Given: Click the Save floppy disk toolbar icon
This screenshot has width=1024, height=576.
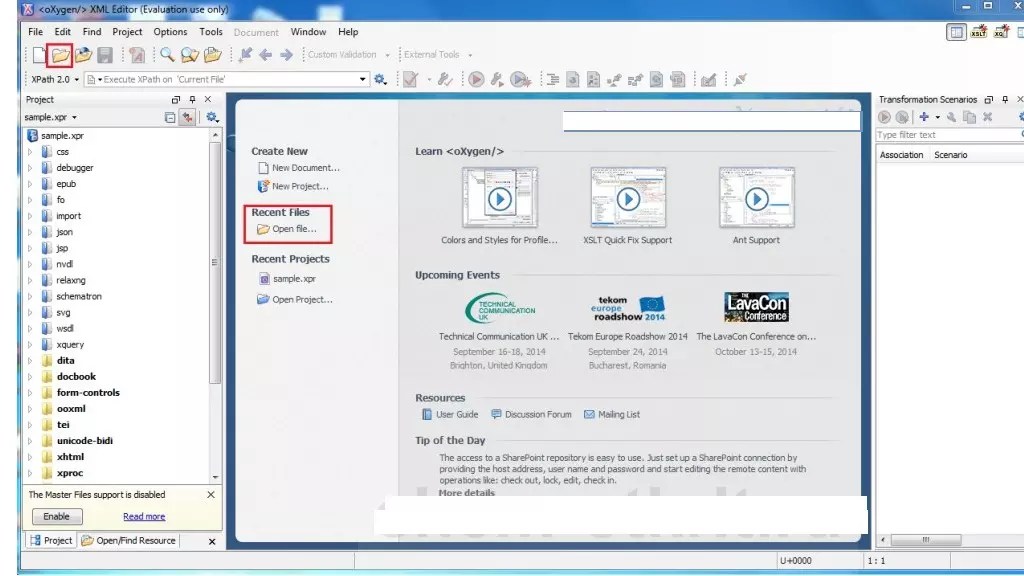Looking at the screenshot, I should 104,56.
